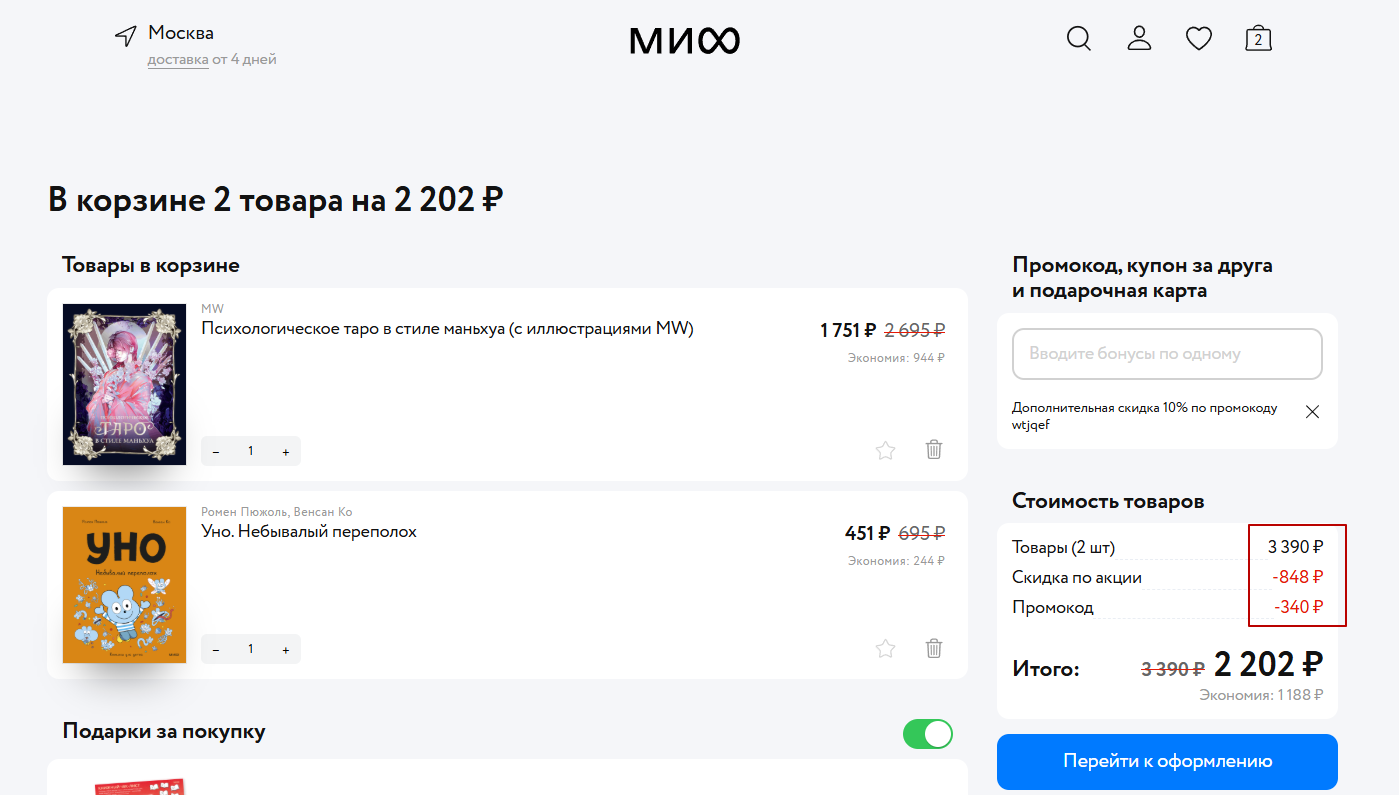Open the Психологическое таро product title link
This screenshot has height=795, width=1399.
tap(447, 329)
